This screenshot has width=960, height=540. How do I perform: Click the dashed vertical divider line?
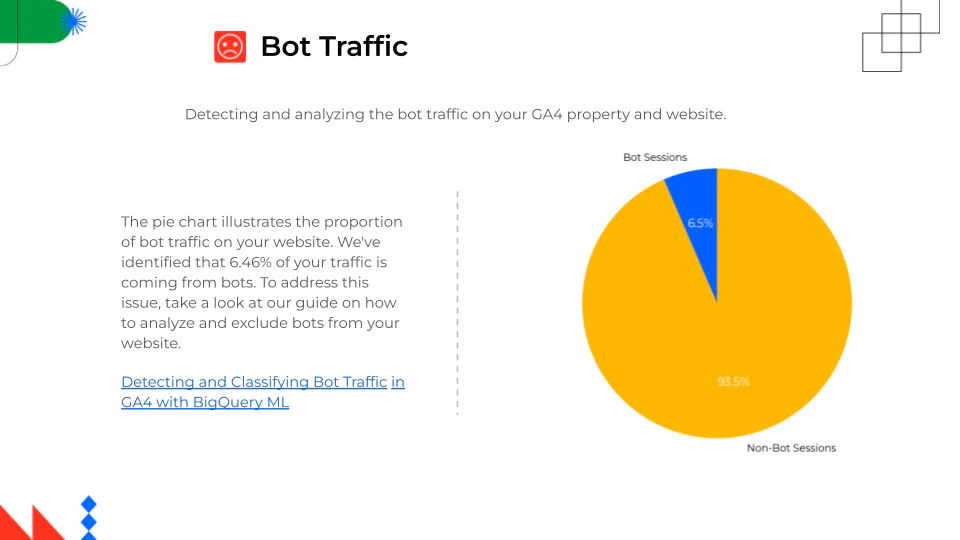458,300
